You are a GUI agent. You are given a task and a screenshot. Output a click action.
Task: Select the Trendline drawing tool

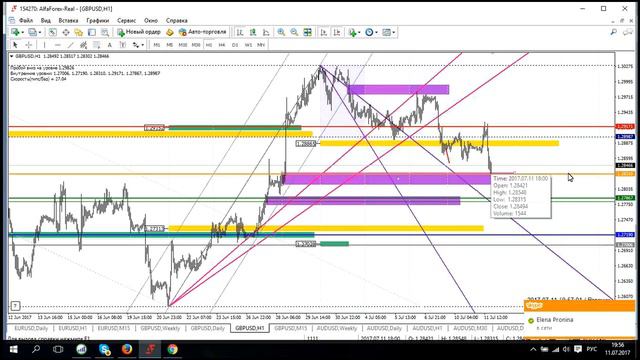click(x=71, y=45)
